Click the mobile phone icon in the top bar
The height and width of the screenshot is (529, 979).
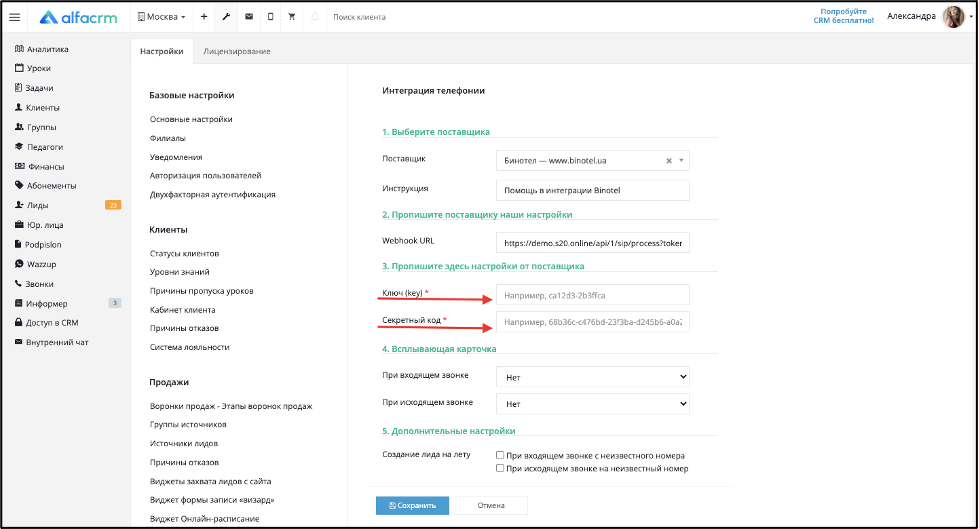[270, 17]
